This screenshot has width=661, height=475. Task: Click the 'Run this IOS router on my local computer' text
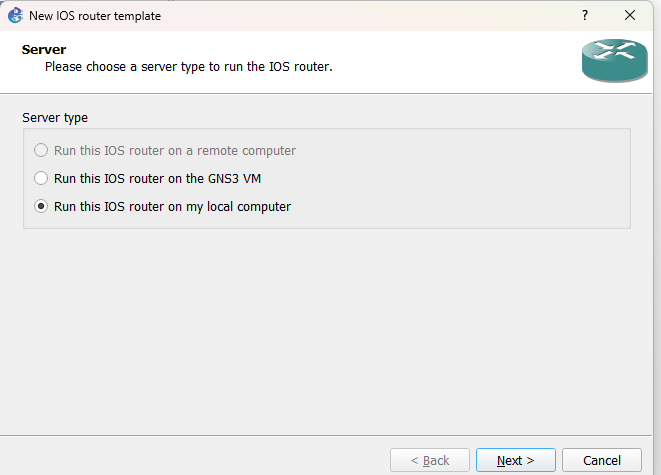tap(172, 207)
